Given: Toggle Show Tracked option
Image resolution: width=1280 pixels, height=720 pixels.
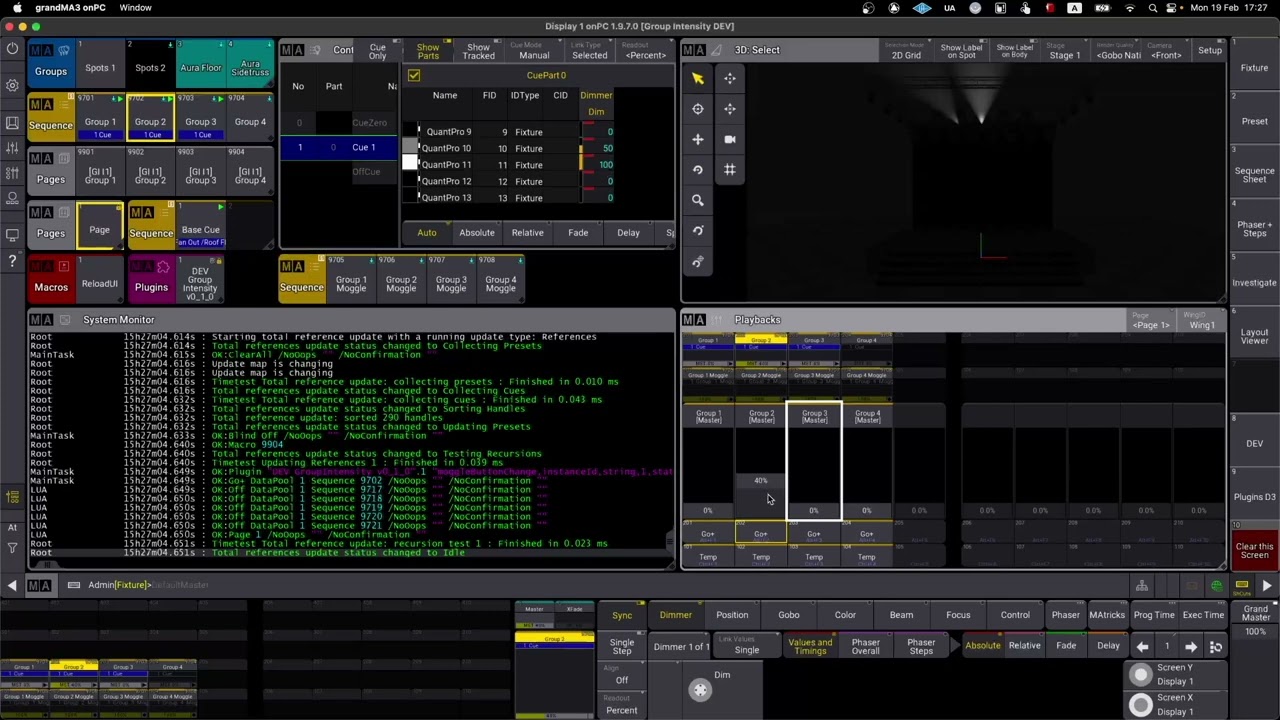Looking at the screenshot, I should (478, 51).
